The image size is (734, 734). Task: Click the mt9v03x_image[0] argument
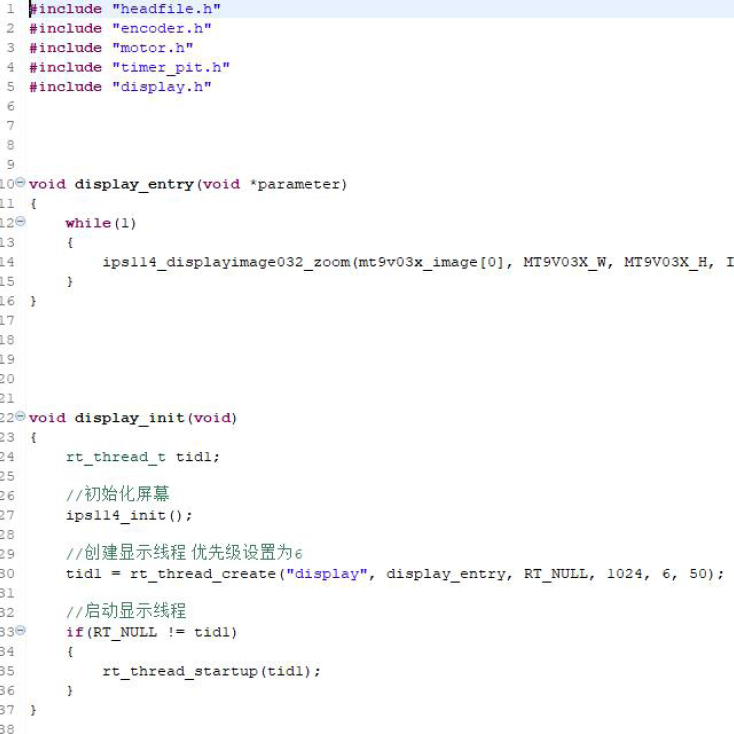pyautogui.click(x=431, y=262)
